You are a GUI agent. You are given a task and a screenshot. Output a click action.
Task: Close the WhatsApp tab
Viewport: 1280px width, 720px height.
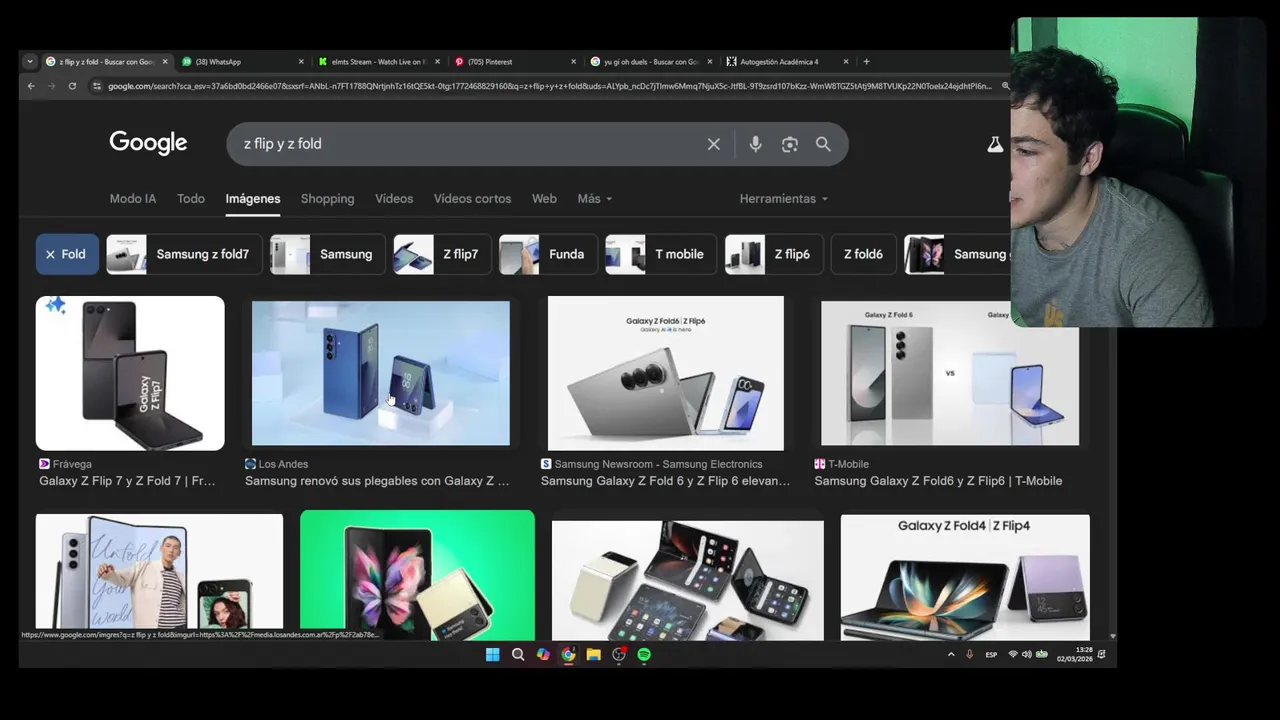coord(301,62)
